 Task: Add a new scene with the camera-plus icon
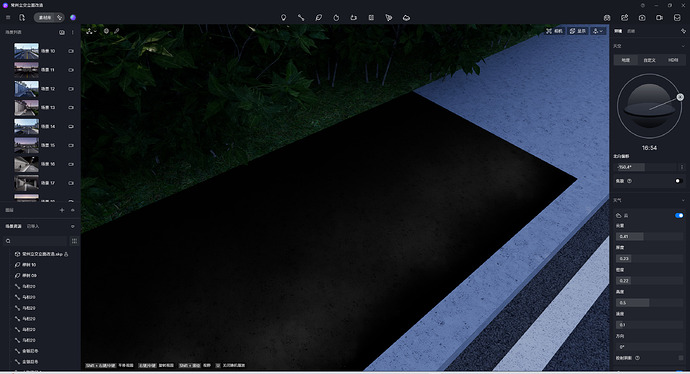[x=62, y=32]
